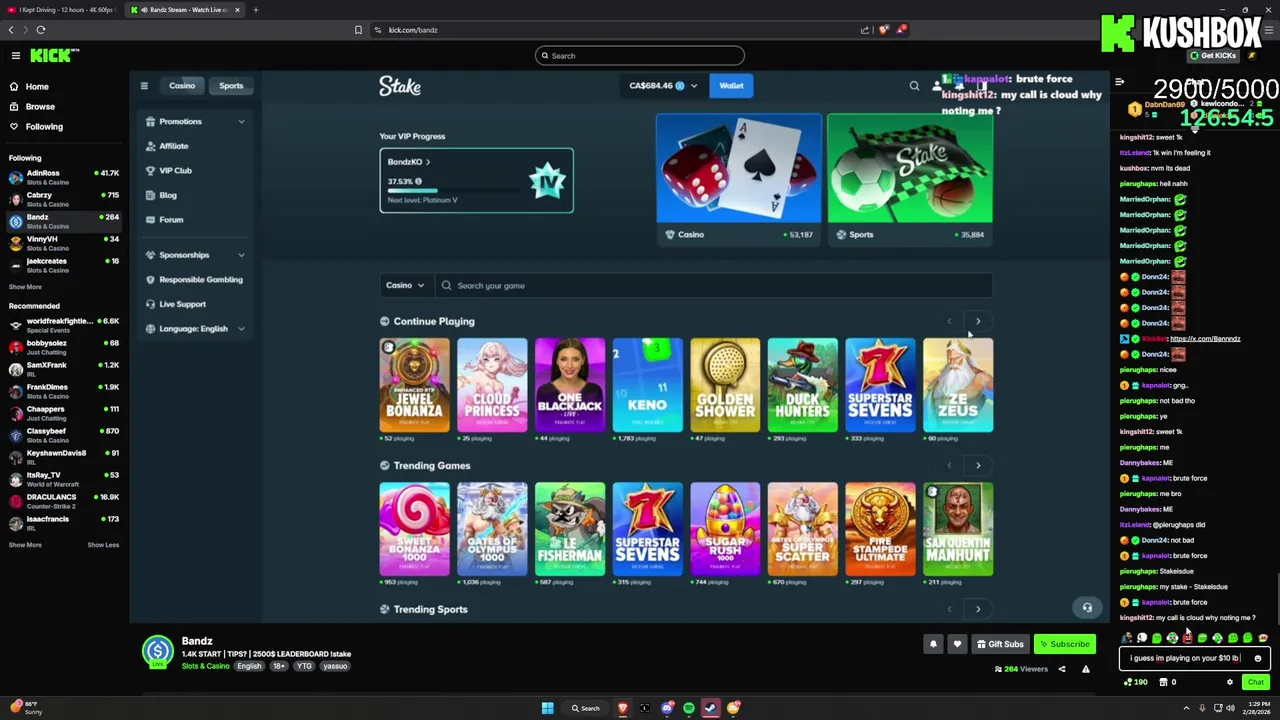This screenshot has width=1280, height=720.
Task: Expand the Sponsorships section
Action: coord(195,255)
